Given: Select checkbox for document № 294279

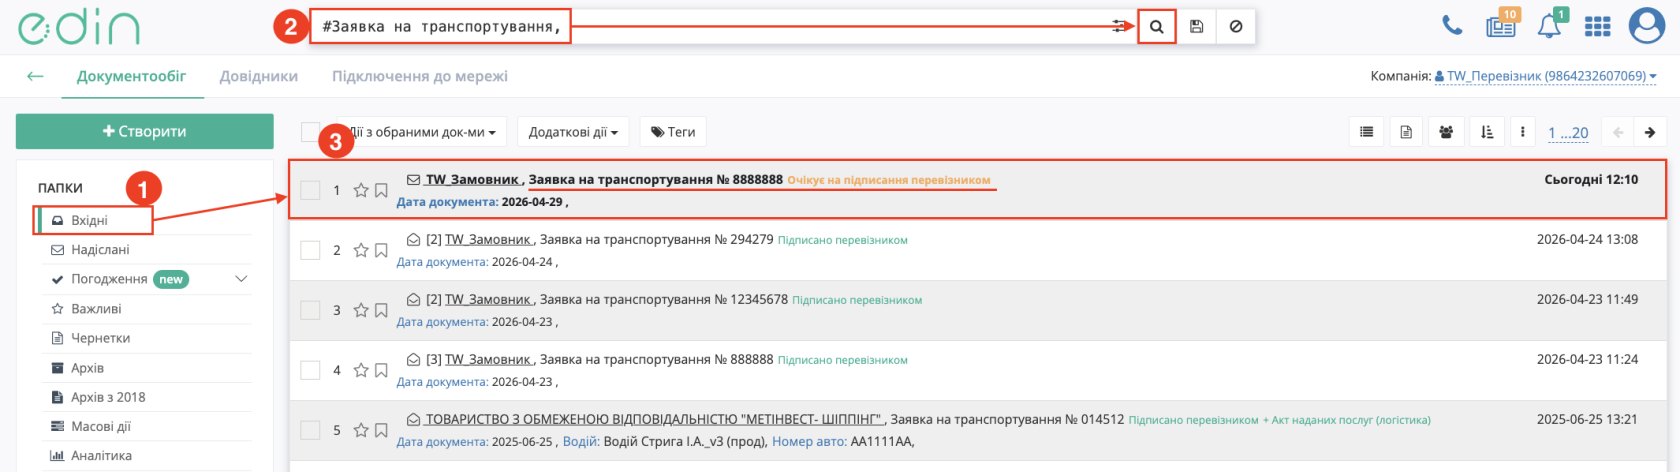Looking at the screenshot, I should coord(311,250).
